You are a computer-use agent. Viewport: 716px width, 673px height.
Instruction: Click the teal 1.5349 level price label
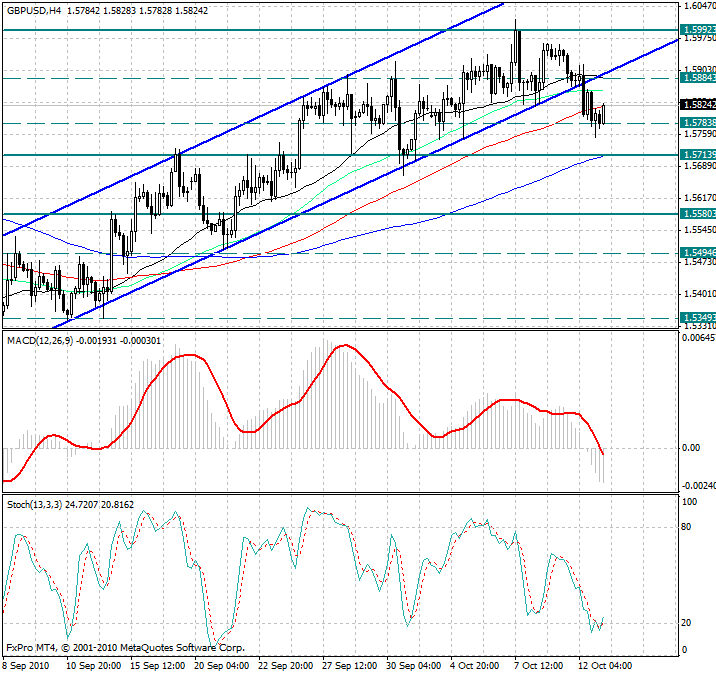[698, 317]
